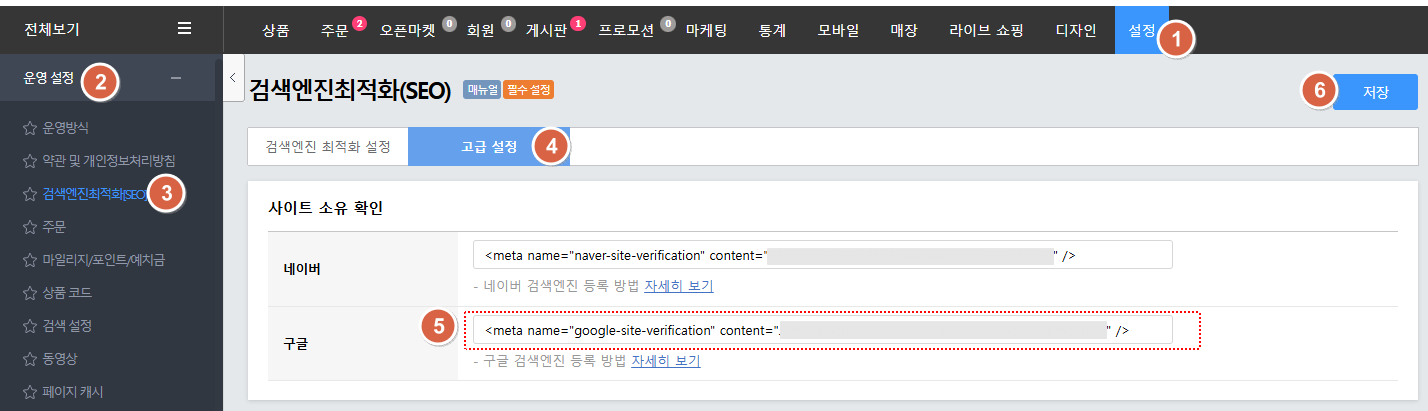Open the 게시판 menu
This screenshot has width=1428, height=411.
pyautogui.click(x=546, y=31)
